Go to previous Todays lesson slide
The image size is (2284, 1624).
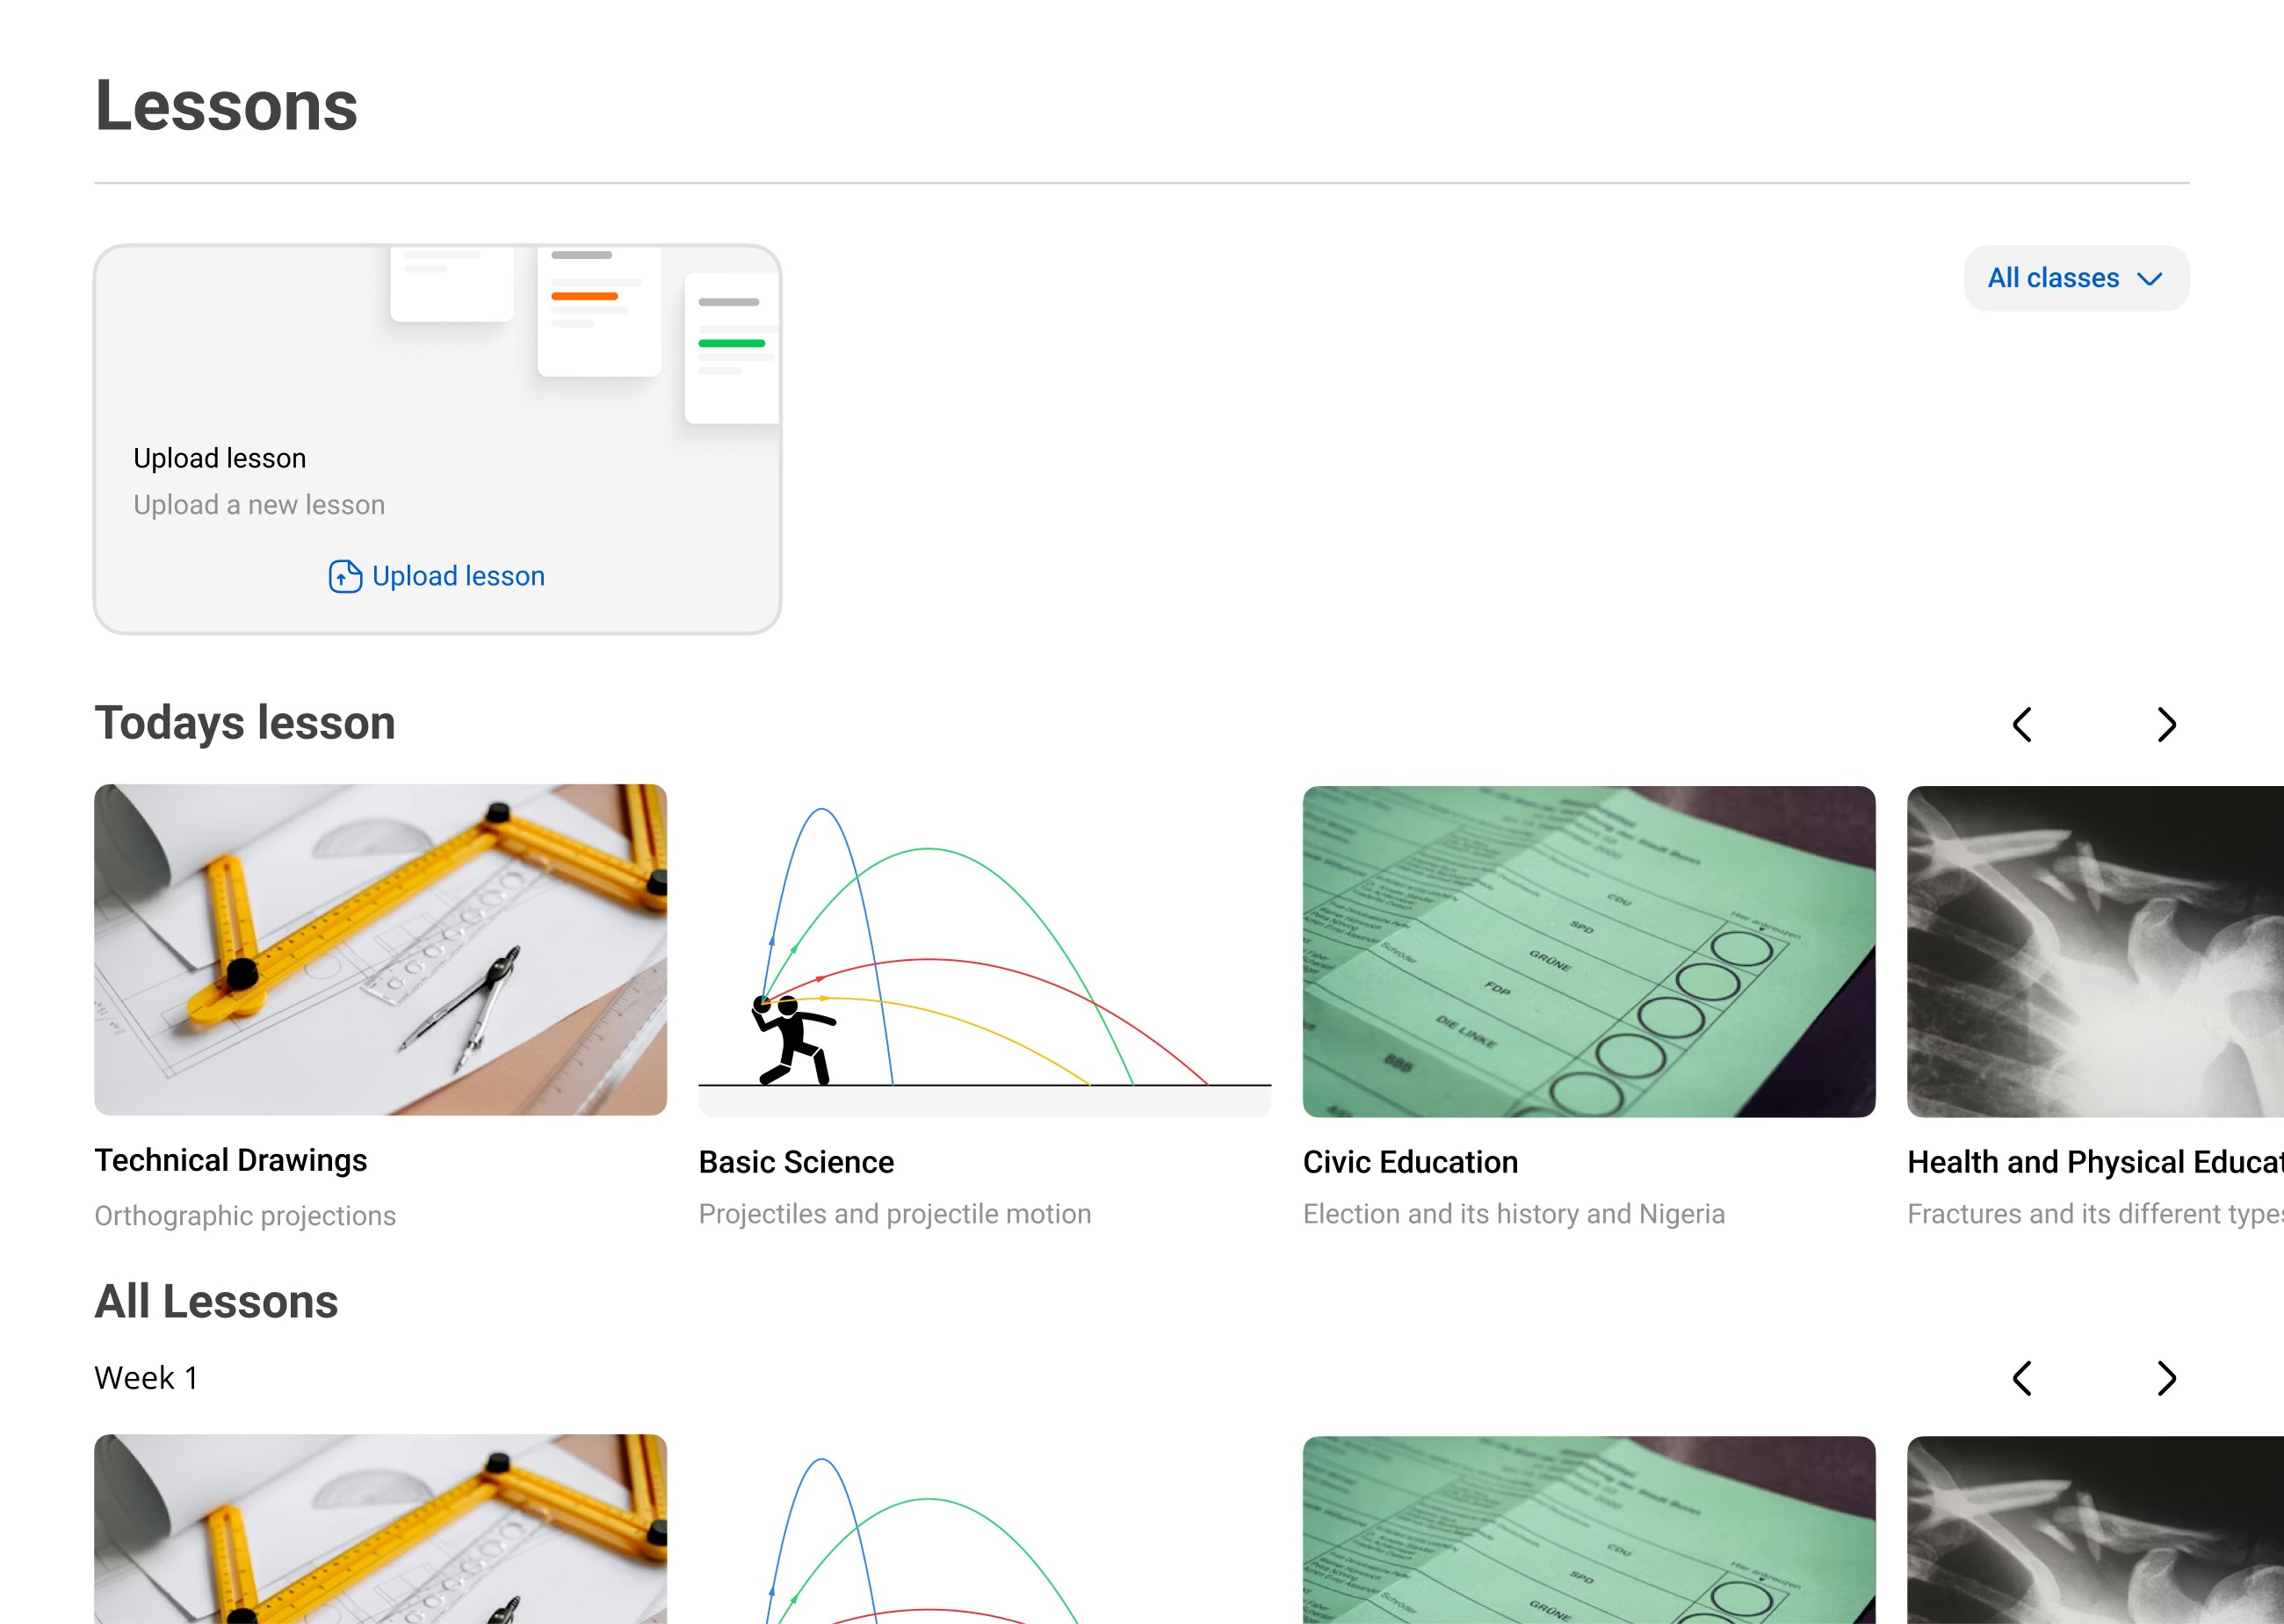pos(2021,724)
